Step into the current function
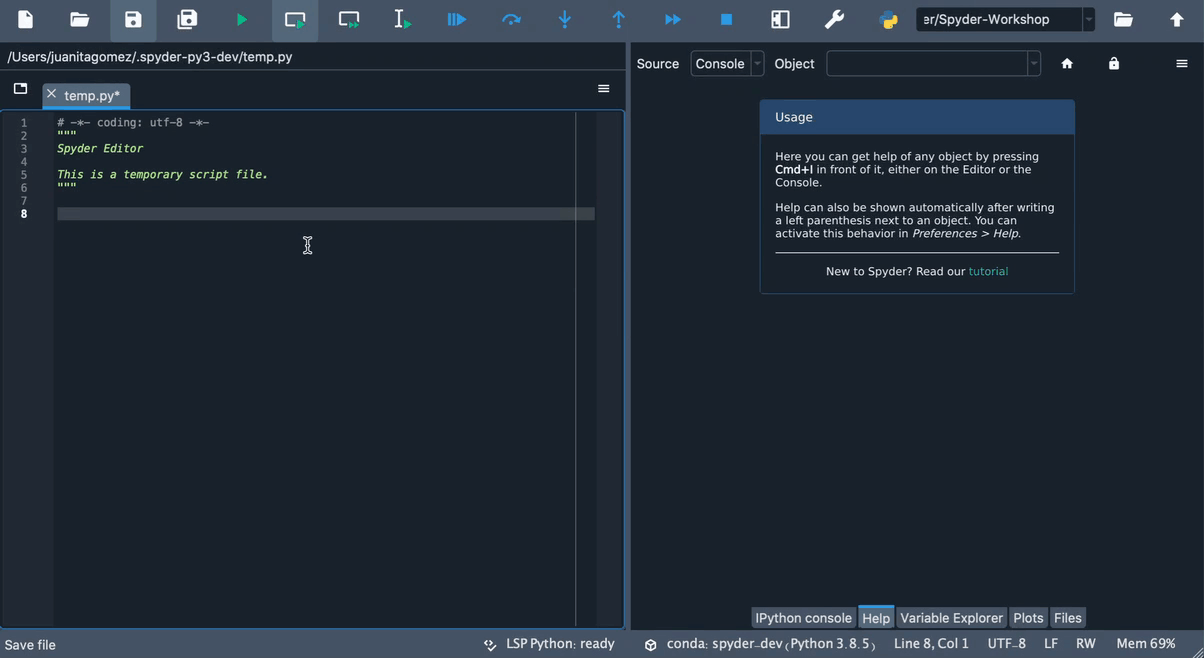Screen dimensions: 1204x658 point(565,18)
